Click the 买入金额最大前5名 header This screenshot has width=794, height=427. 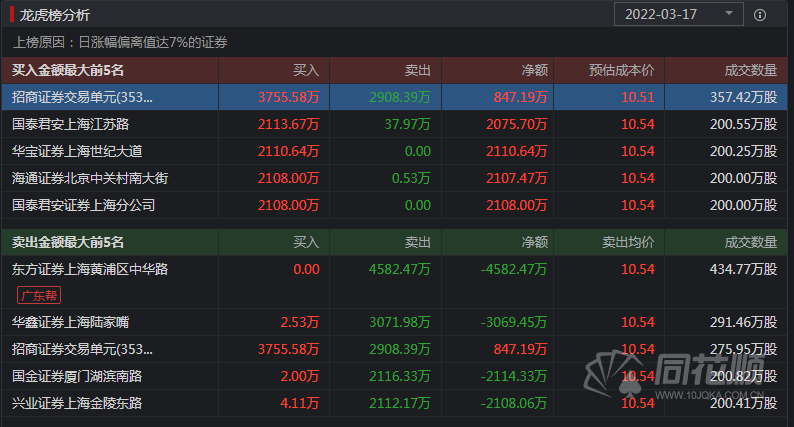68,70
